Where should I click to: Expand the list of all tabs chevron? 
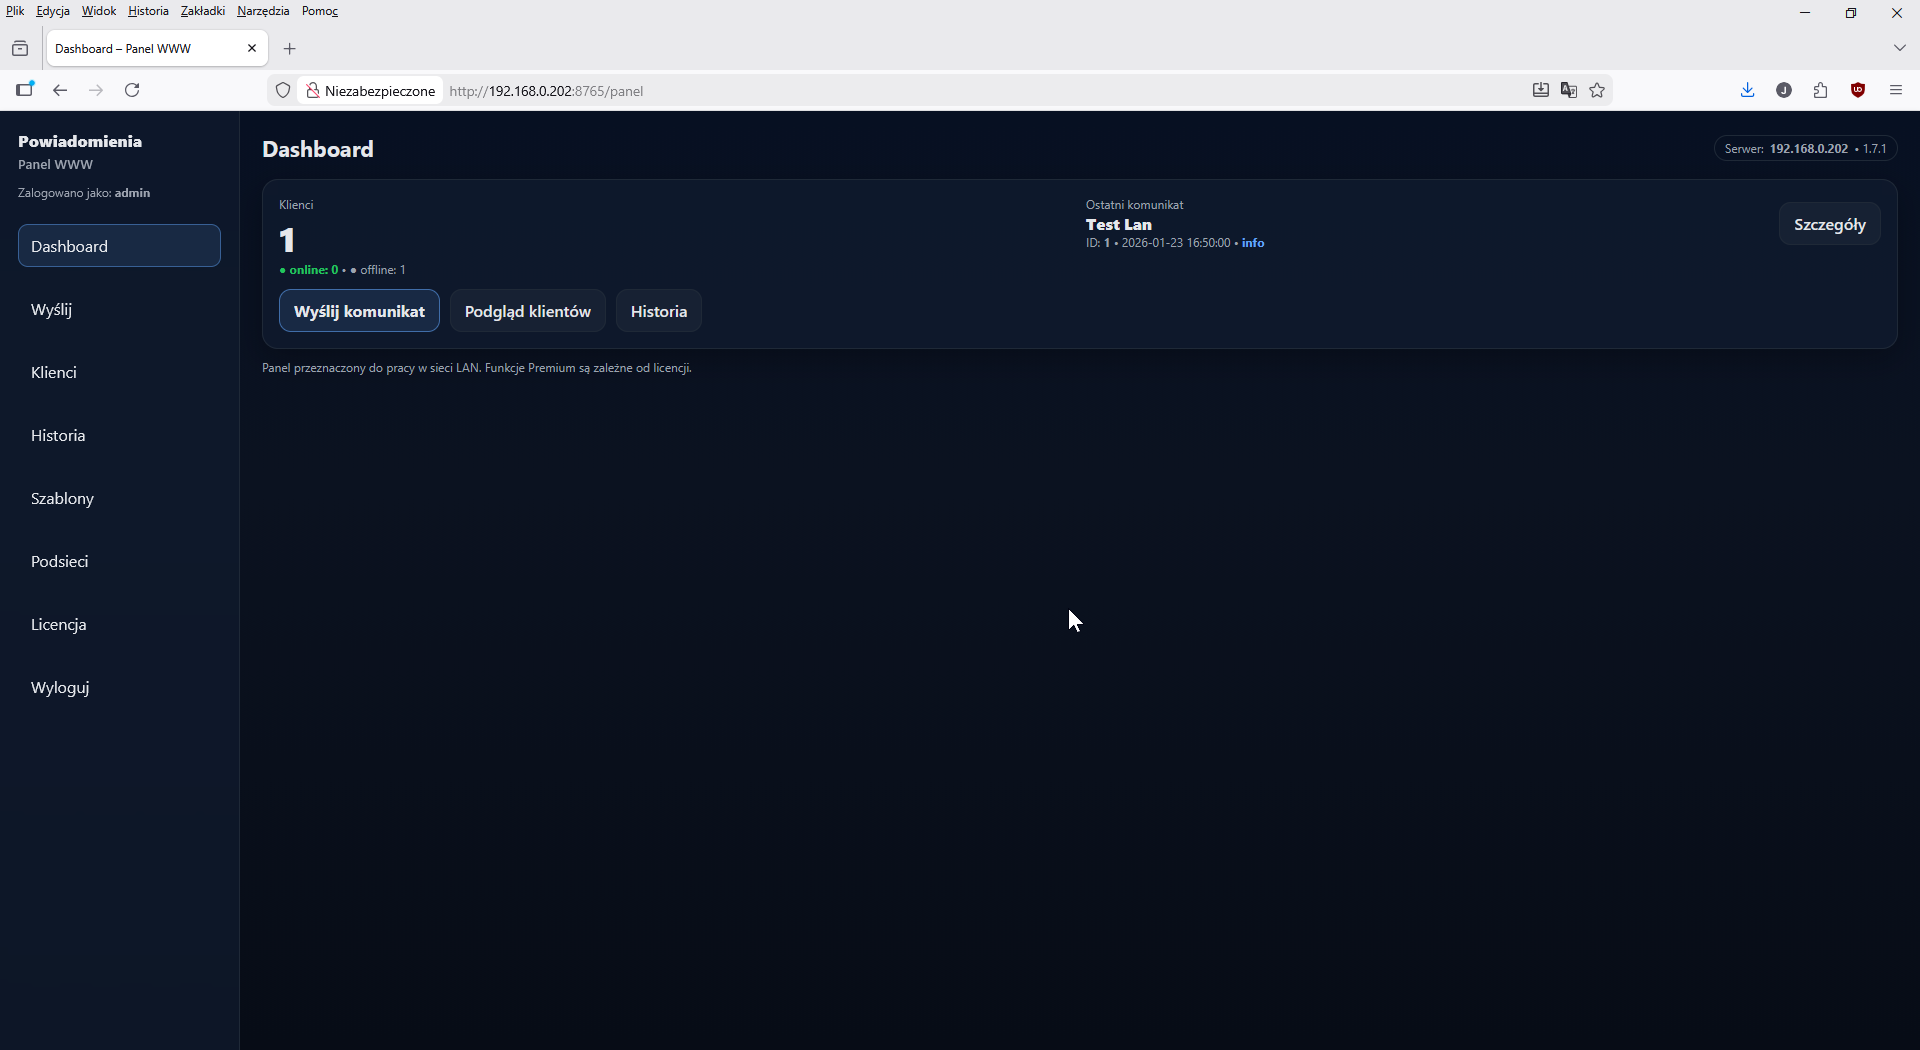click(1902, 47)
